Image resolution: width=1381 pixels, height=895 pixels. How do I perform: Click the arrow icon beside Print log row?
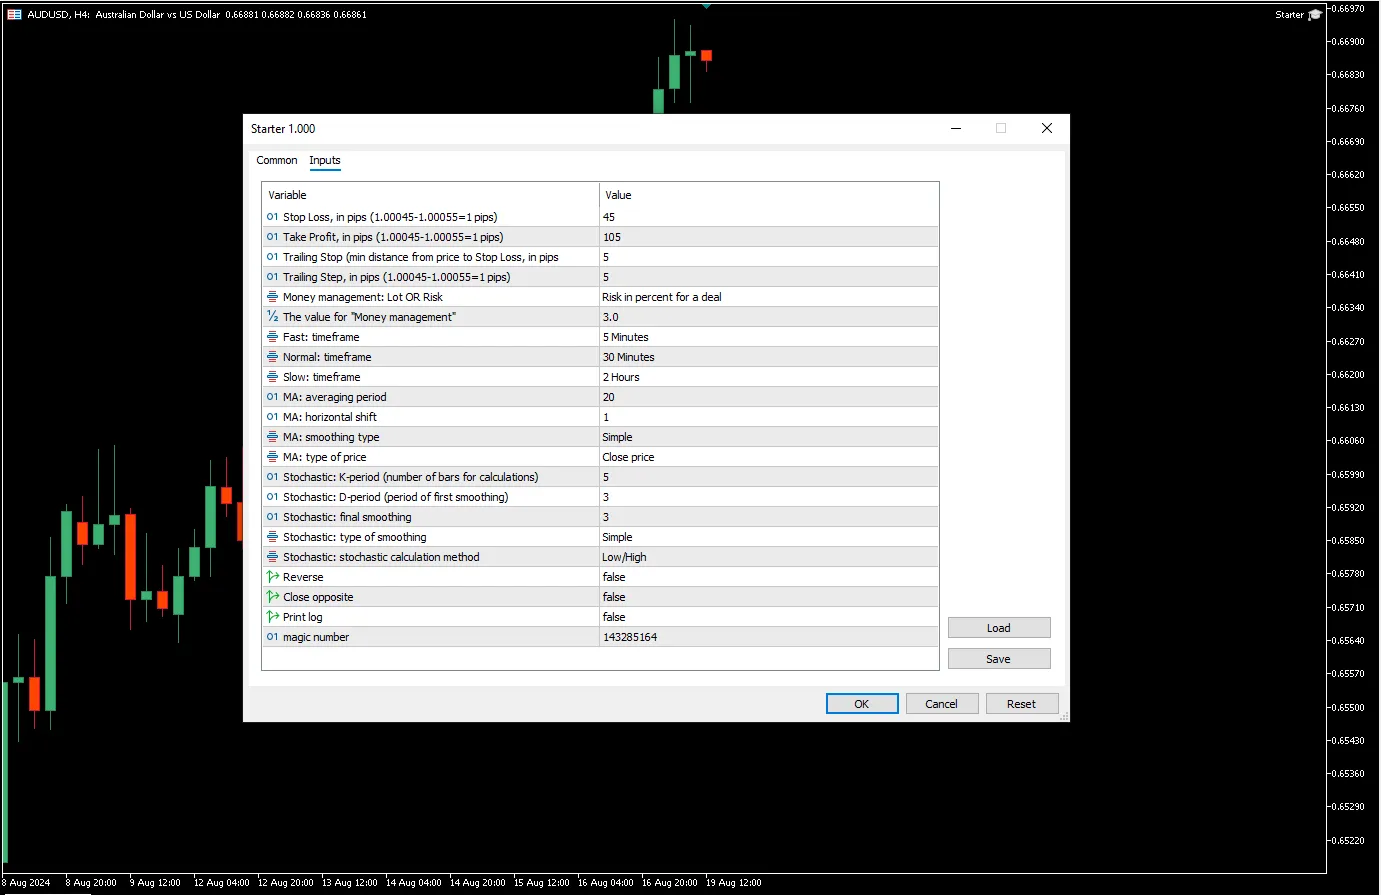point(272,617)
